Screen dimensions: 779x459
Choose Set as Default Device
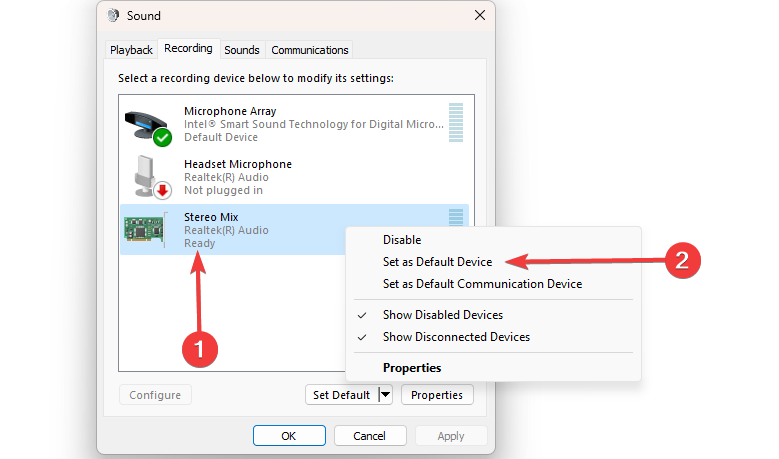pyautogui.click(x=437, y=262)
